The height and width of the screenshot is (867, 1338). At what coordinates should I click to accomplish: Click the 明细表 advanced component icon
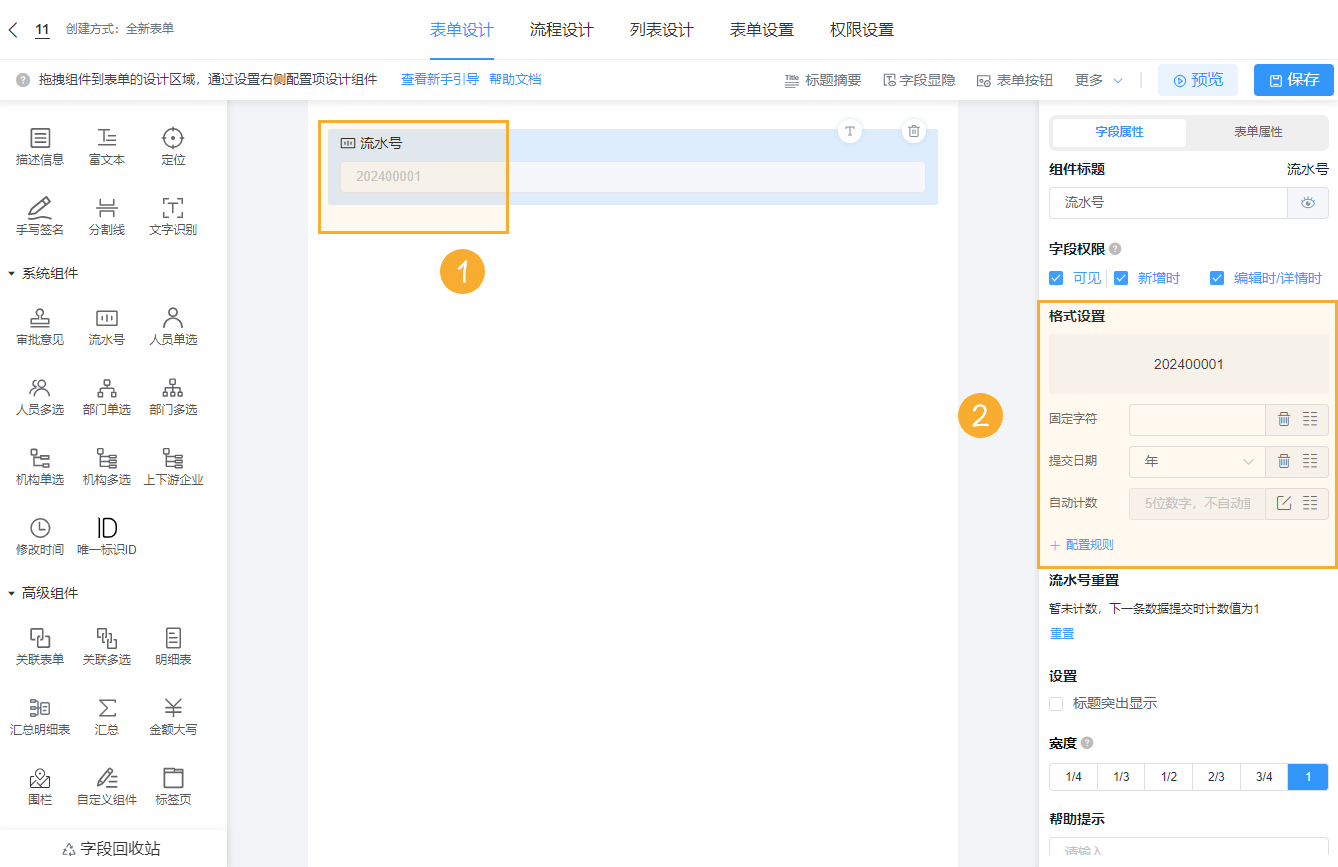(x=172, y=646)
